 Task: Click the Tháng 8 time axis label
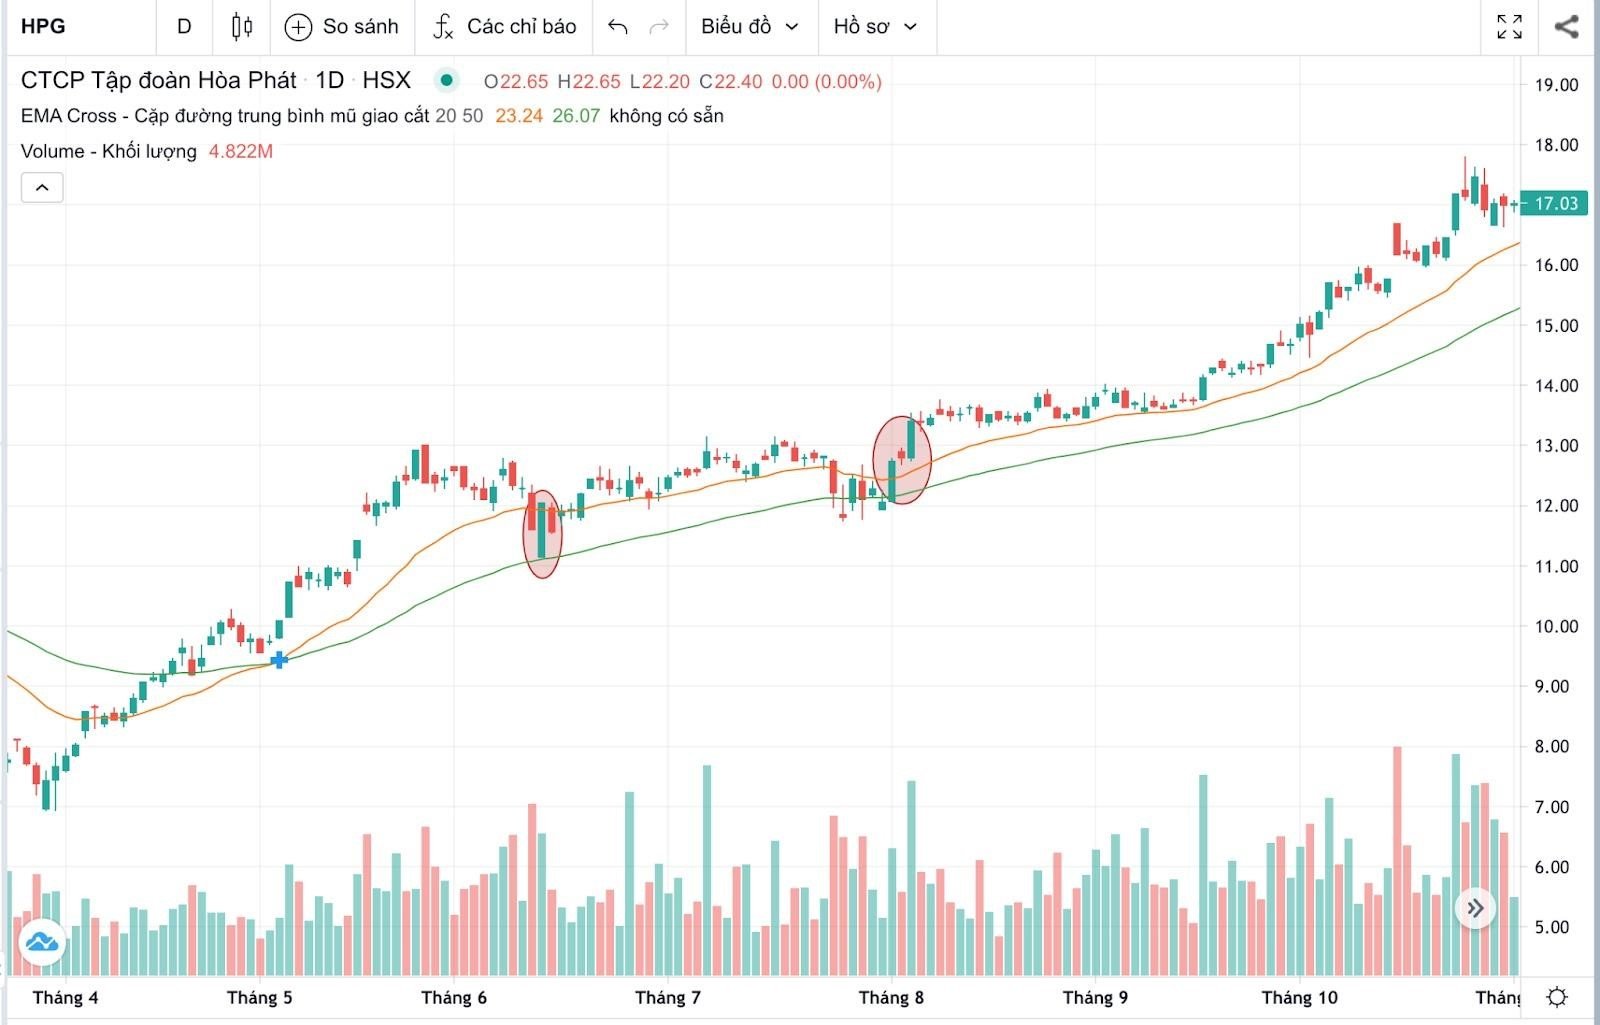coord(891,998)
